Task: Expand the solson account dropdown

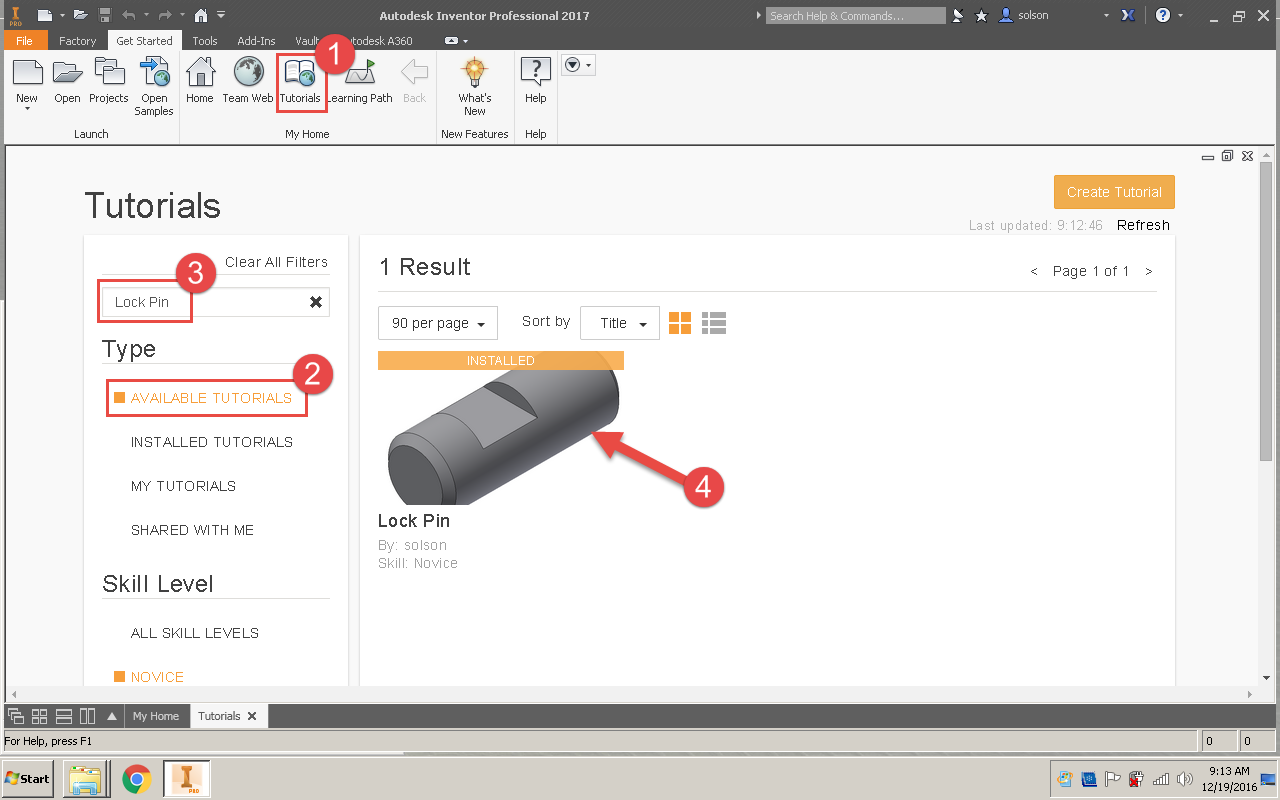Action: tap(1105, 16)
